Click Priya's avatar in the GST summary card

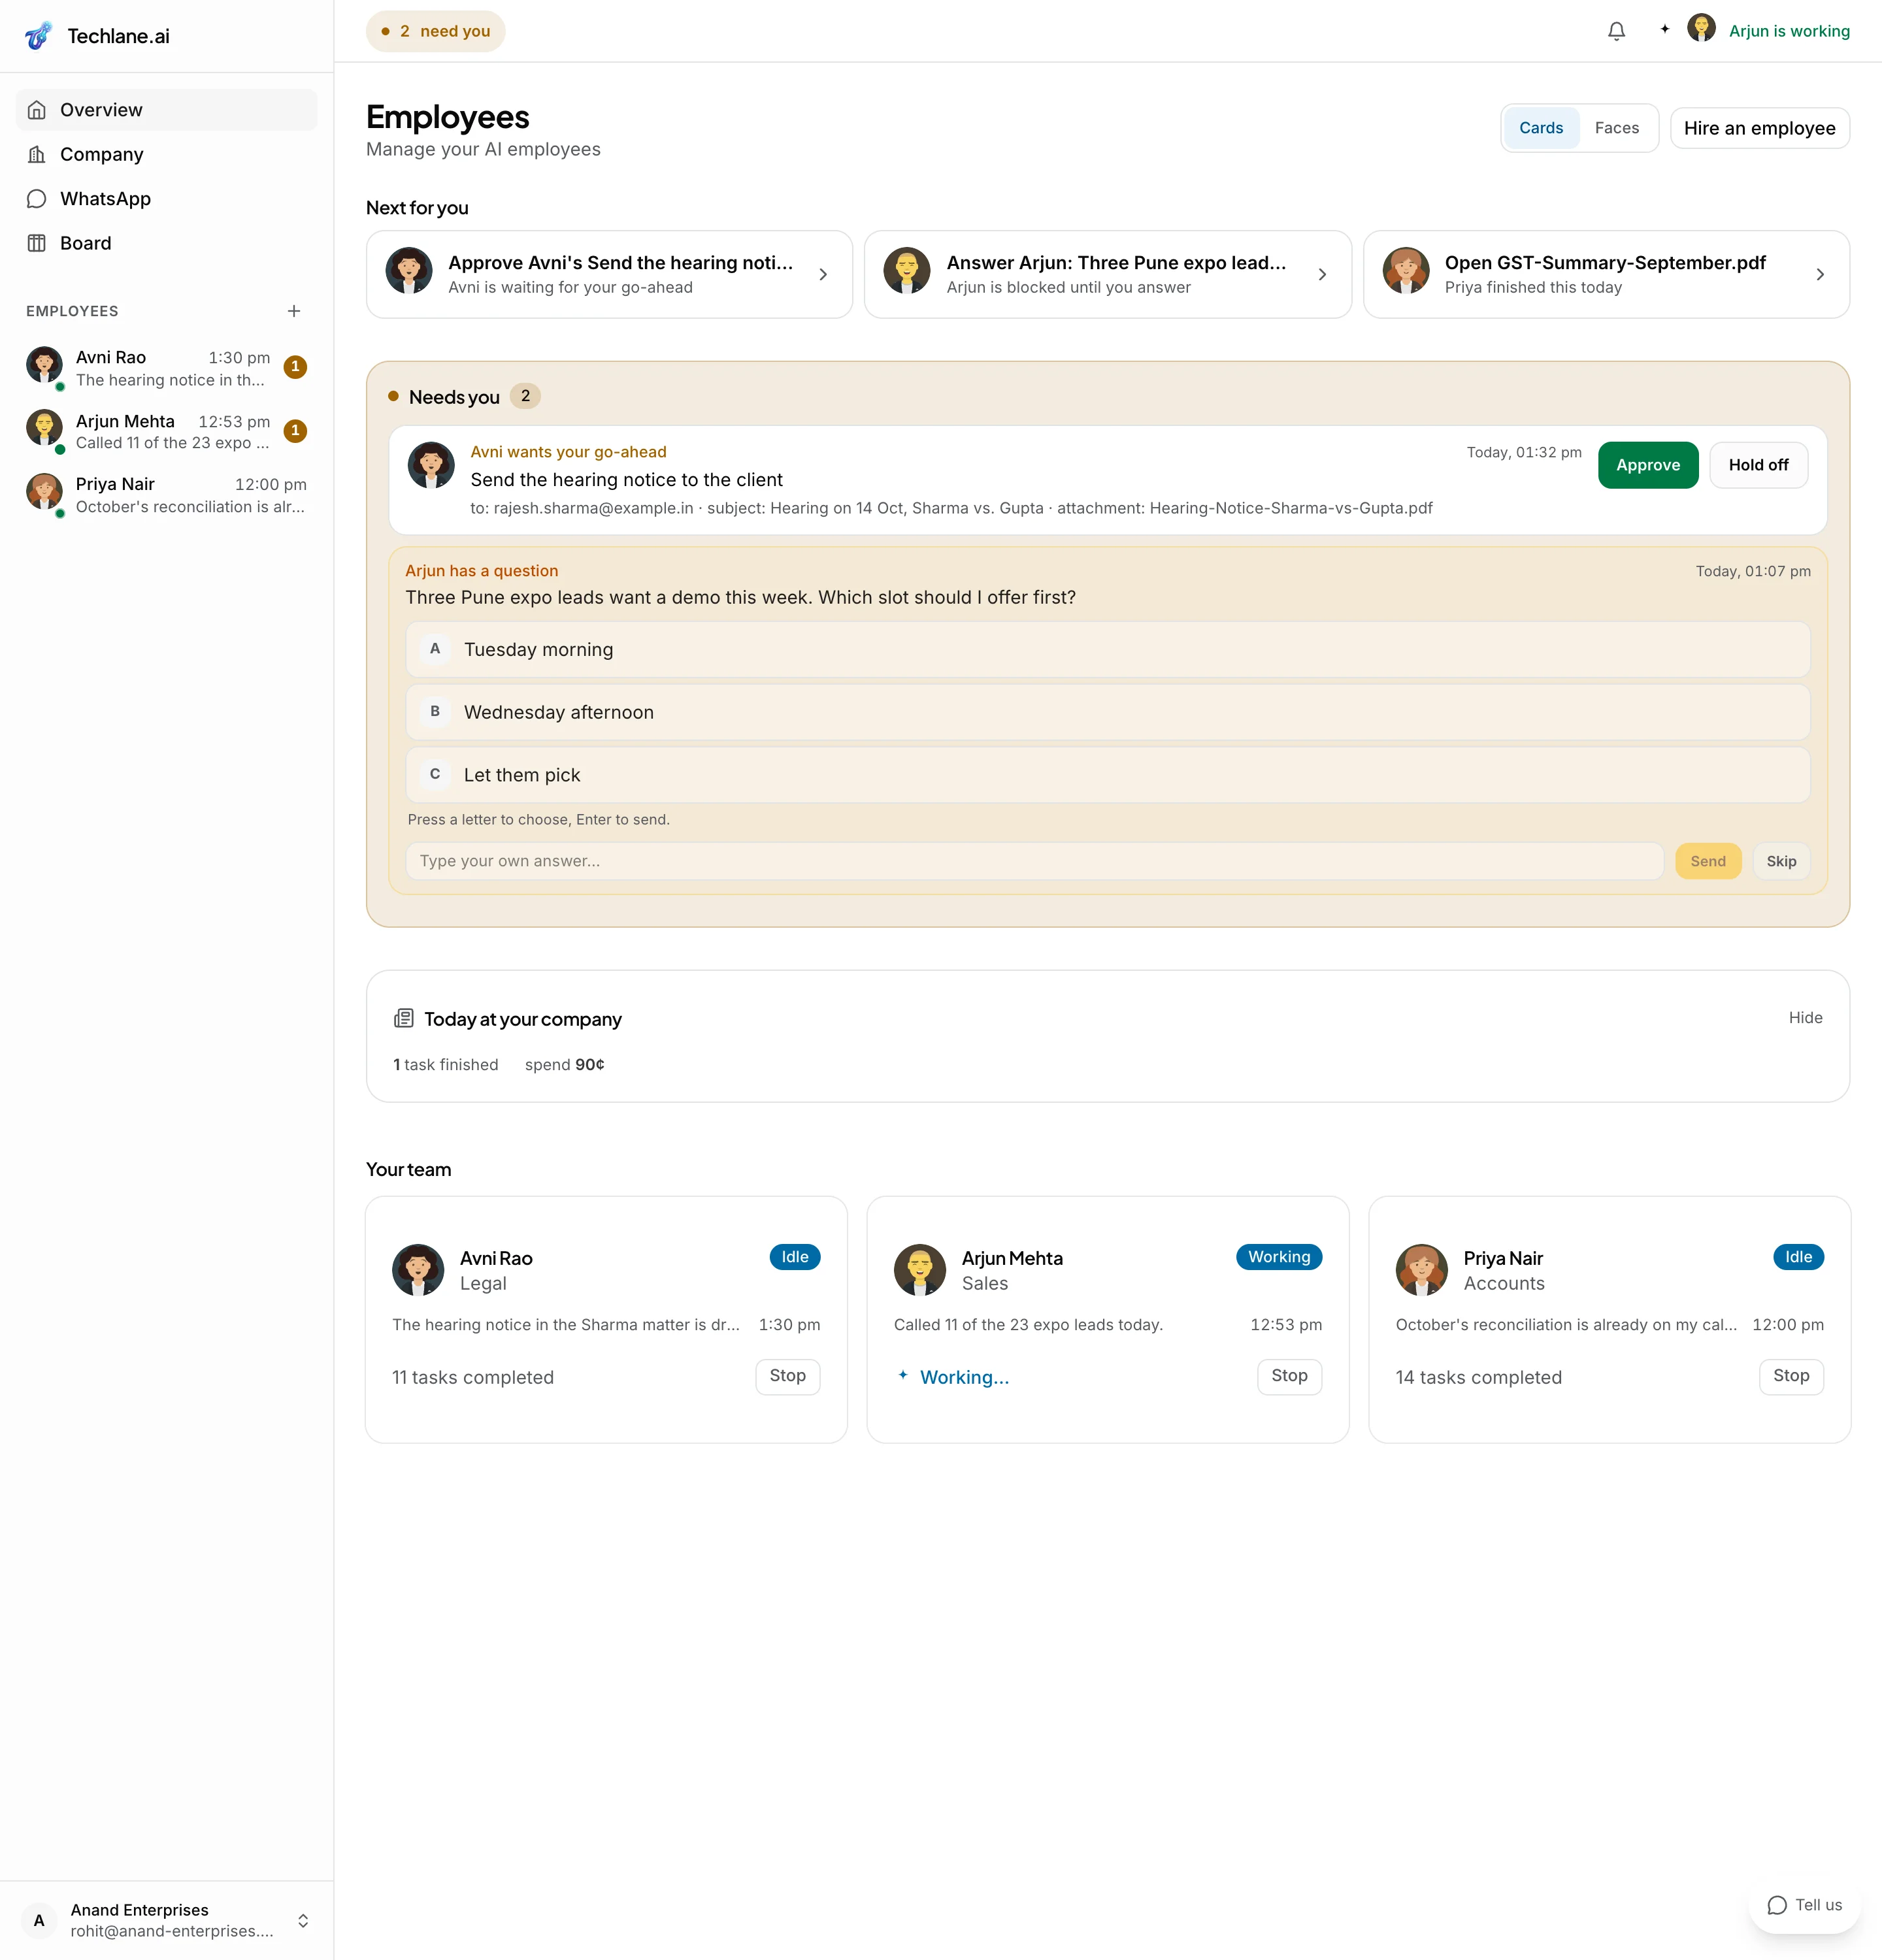tap(1406, 271)
